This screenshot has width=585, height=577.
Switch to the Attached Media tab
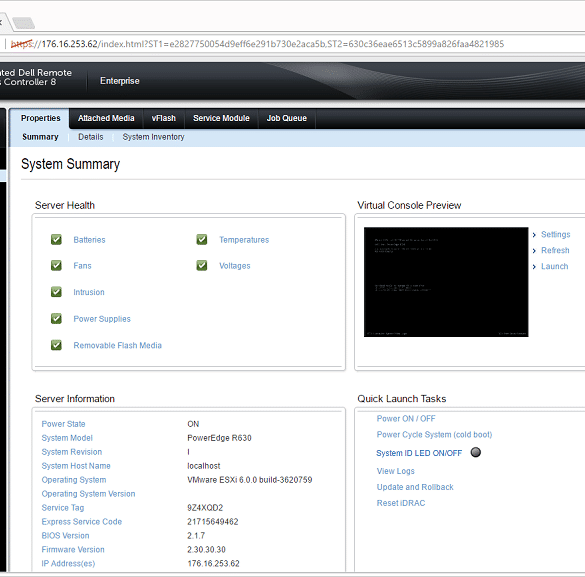tap(106, 118)
